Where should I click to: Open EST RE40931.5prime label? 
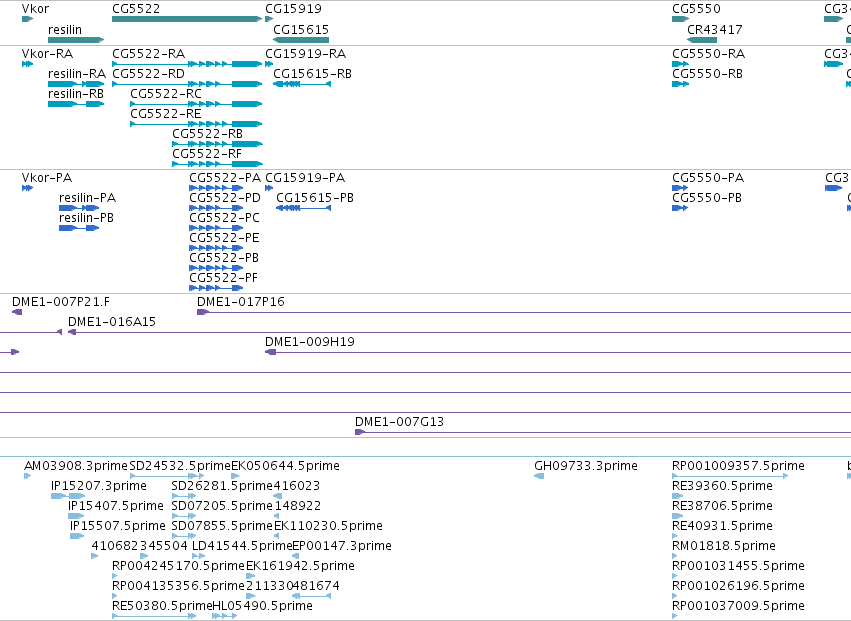tap(722, 526)
